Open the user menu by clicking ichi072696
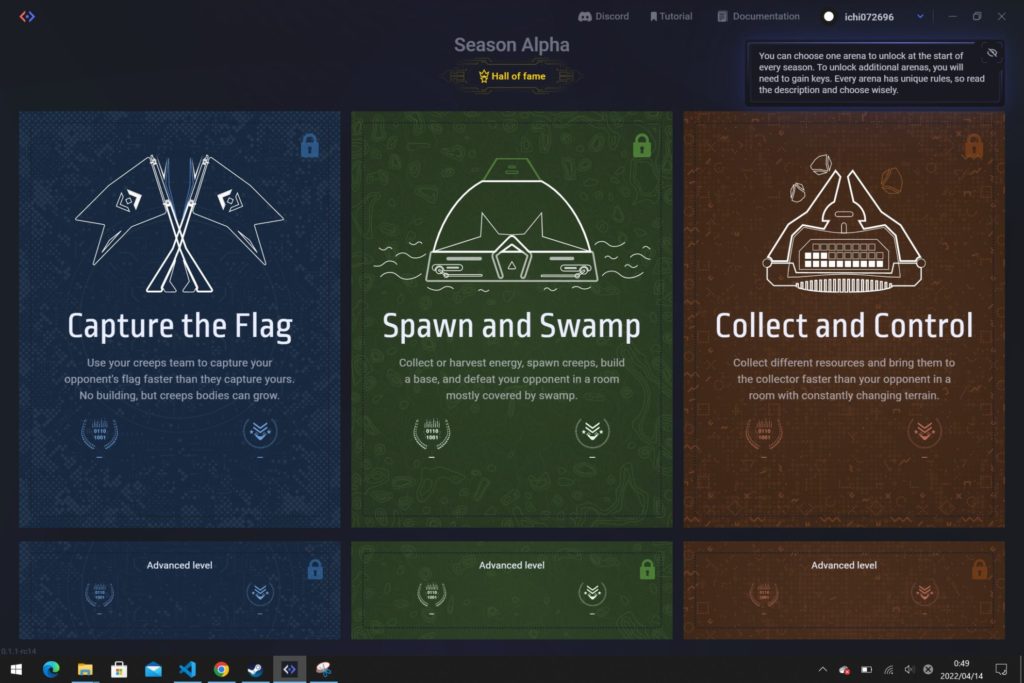 (x=869, y=17)
